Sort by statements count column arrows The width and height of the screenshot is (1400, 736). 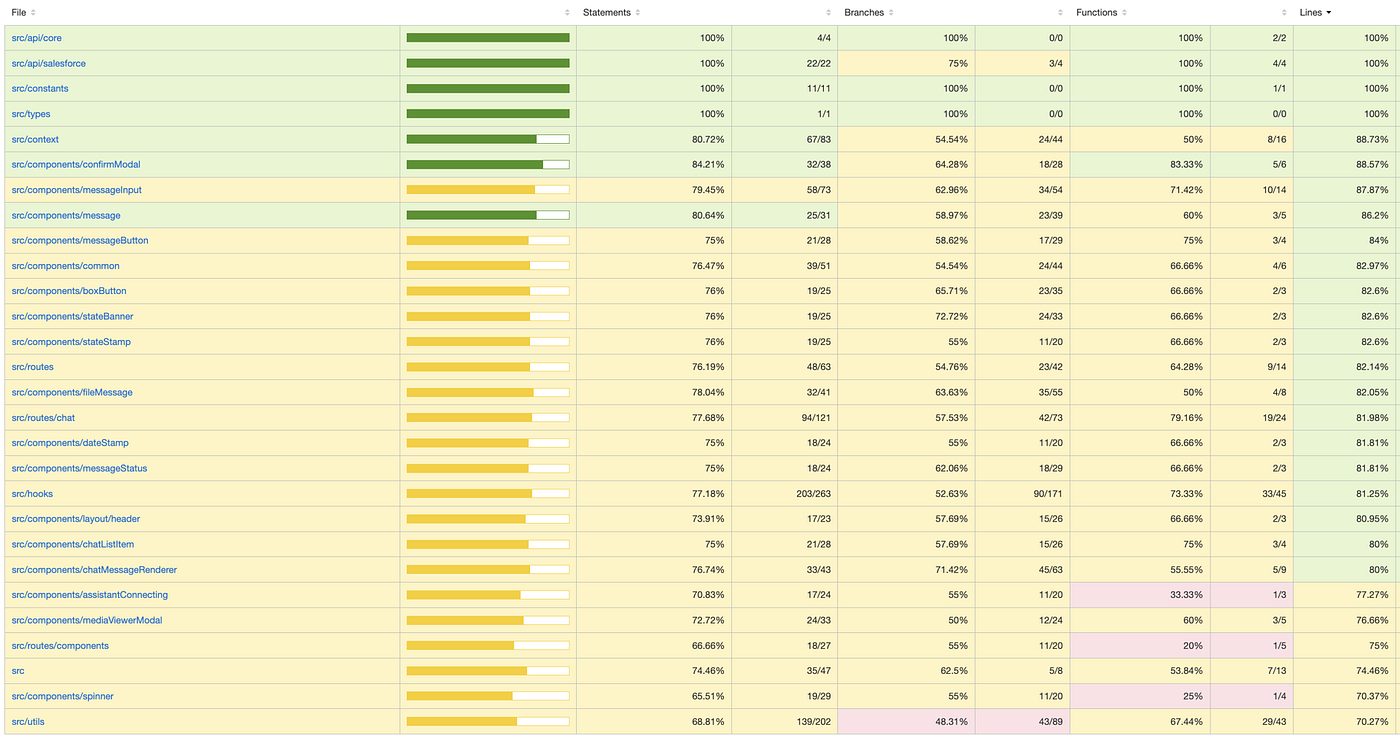(828, 13)
